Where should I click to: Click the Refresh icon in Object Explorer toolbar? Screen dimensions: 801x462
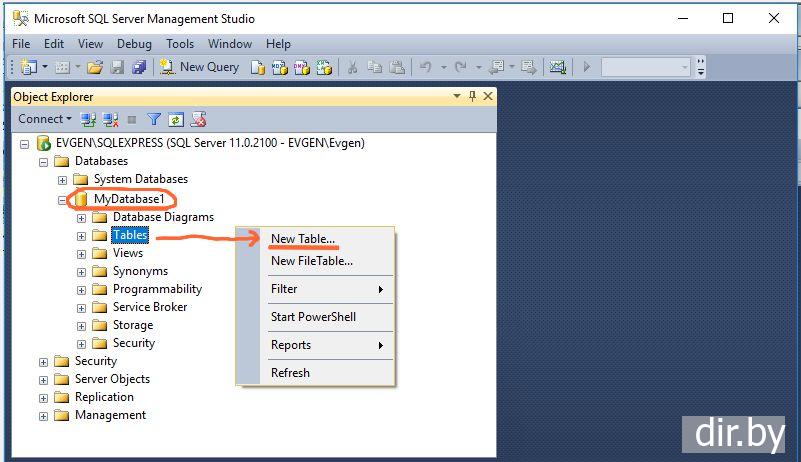tap(176, 120)
